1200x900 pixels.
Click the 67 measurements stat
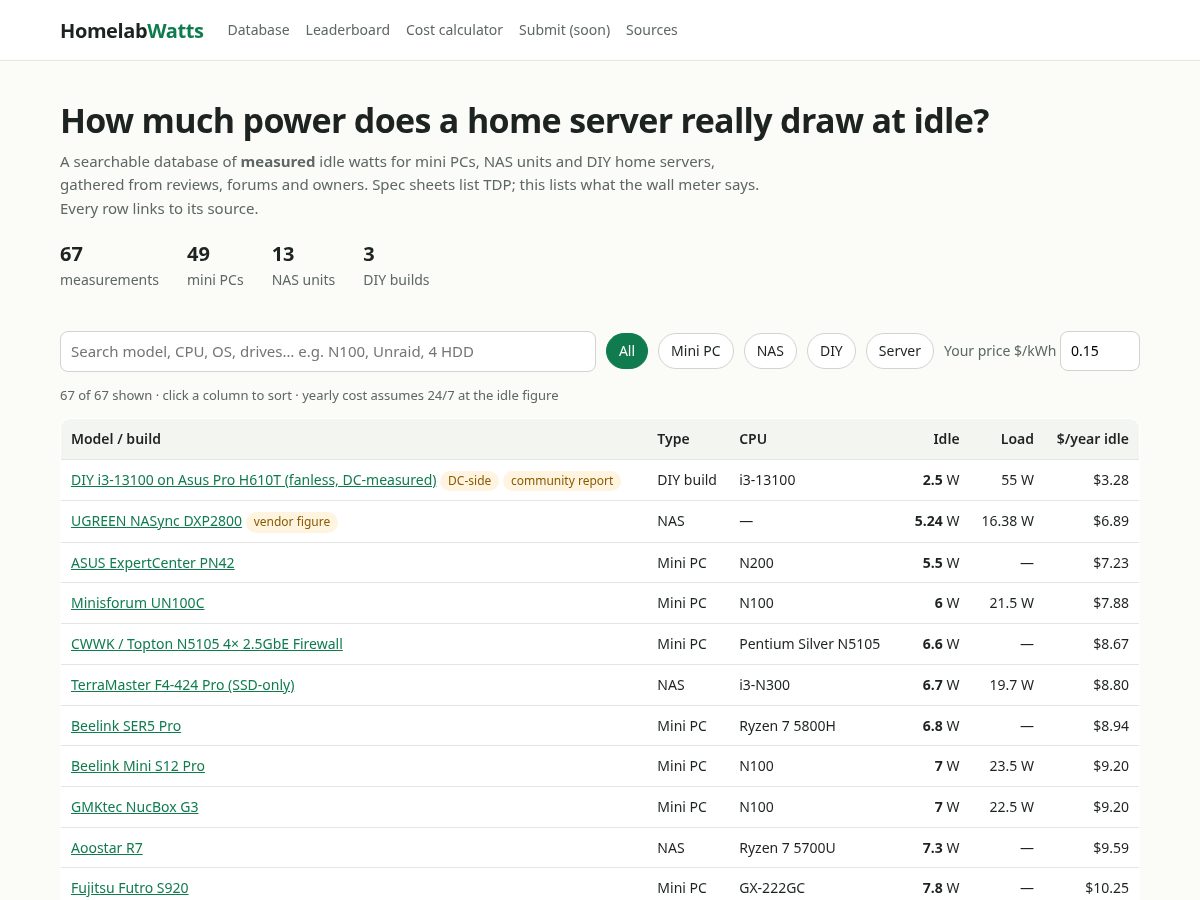(109, 266)
